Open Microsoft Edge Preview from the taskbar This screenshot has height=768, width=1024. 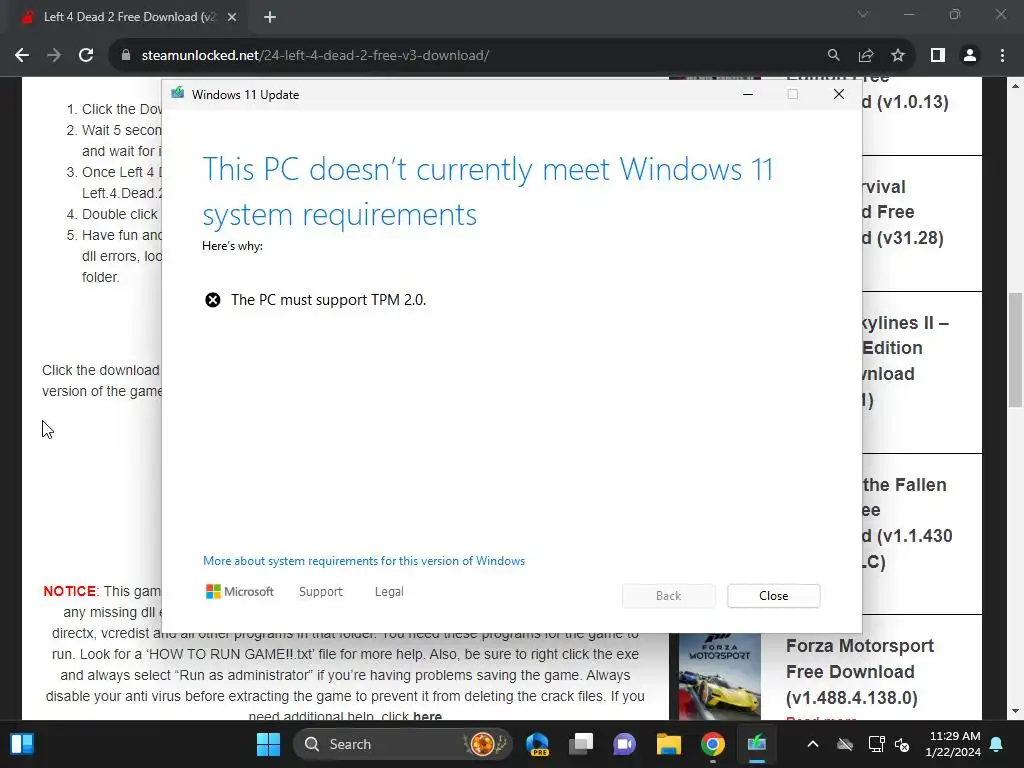pos(538,744)
